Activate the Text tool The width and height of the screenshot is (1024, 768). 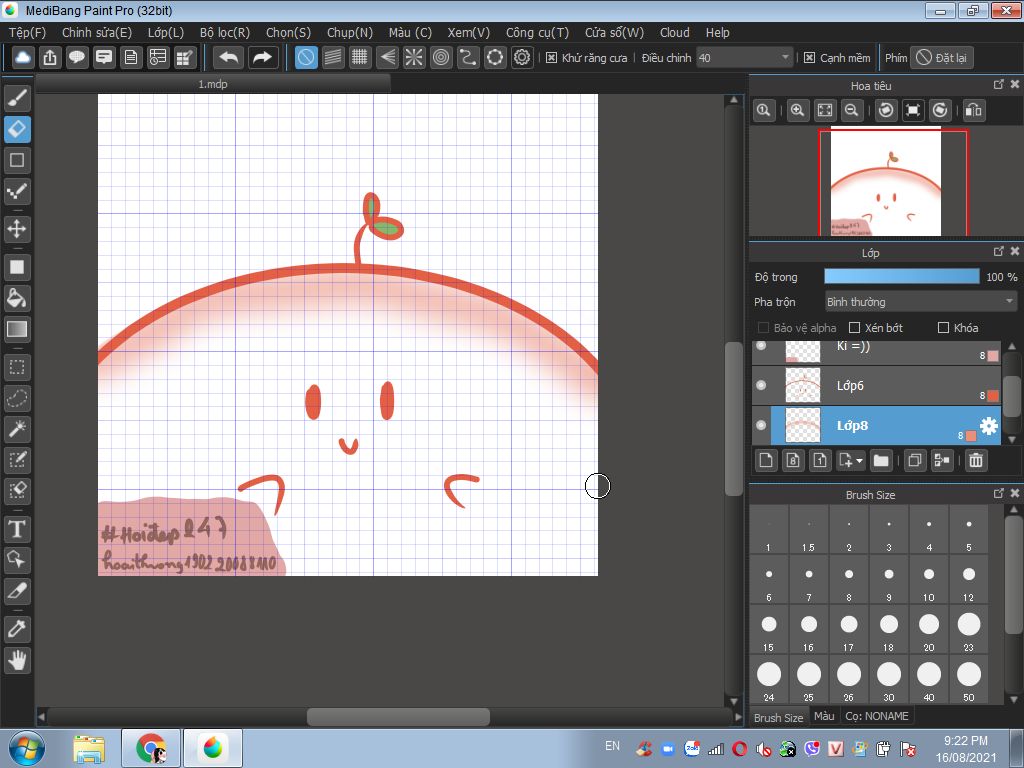pos(17,528)
